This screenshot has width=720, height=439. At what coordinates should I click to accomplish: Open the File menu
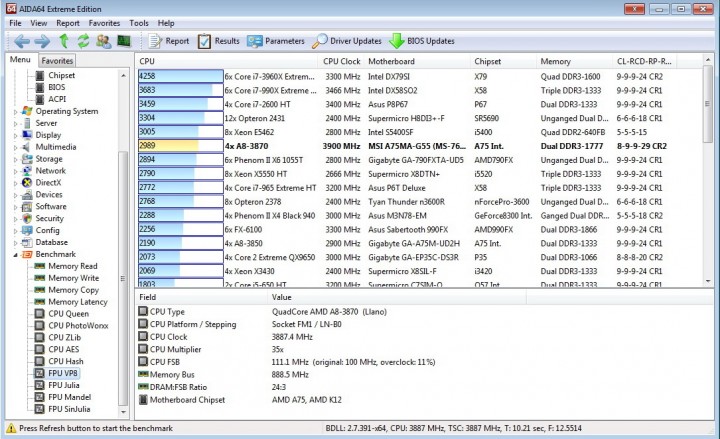(15, 23)
